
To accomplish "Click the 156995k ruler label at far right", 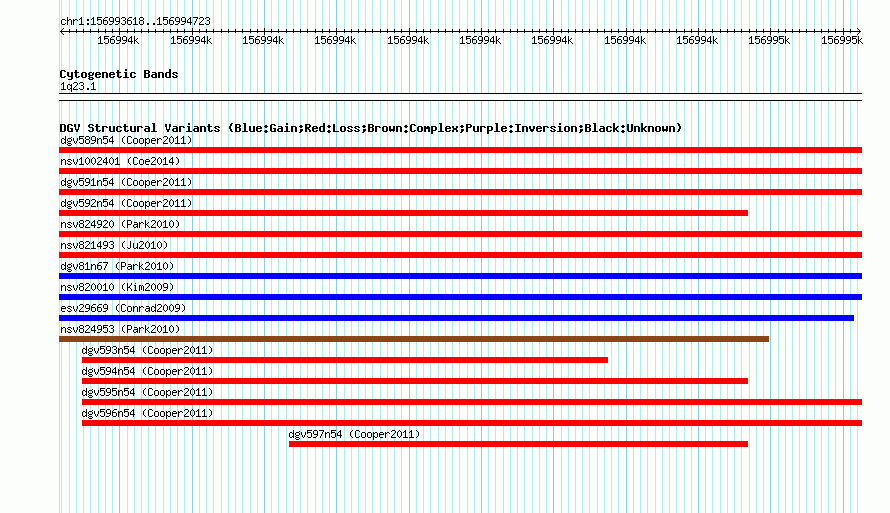I will point(842,40).
